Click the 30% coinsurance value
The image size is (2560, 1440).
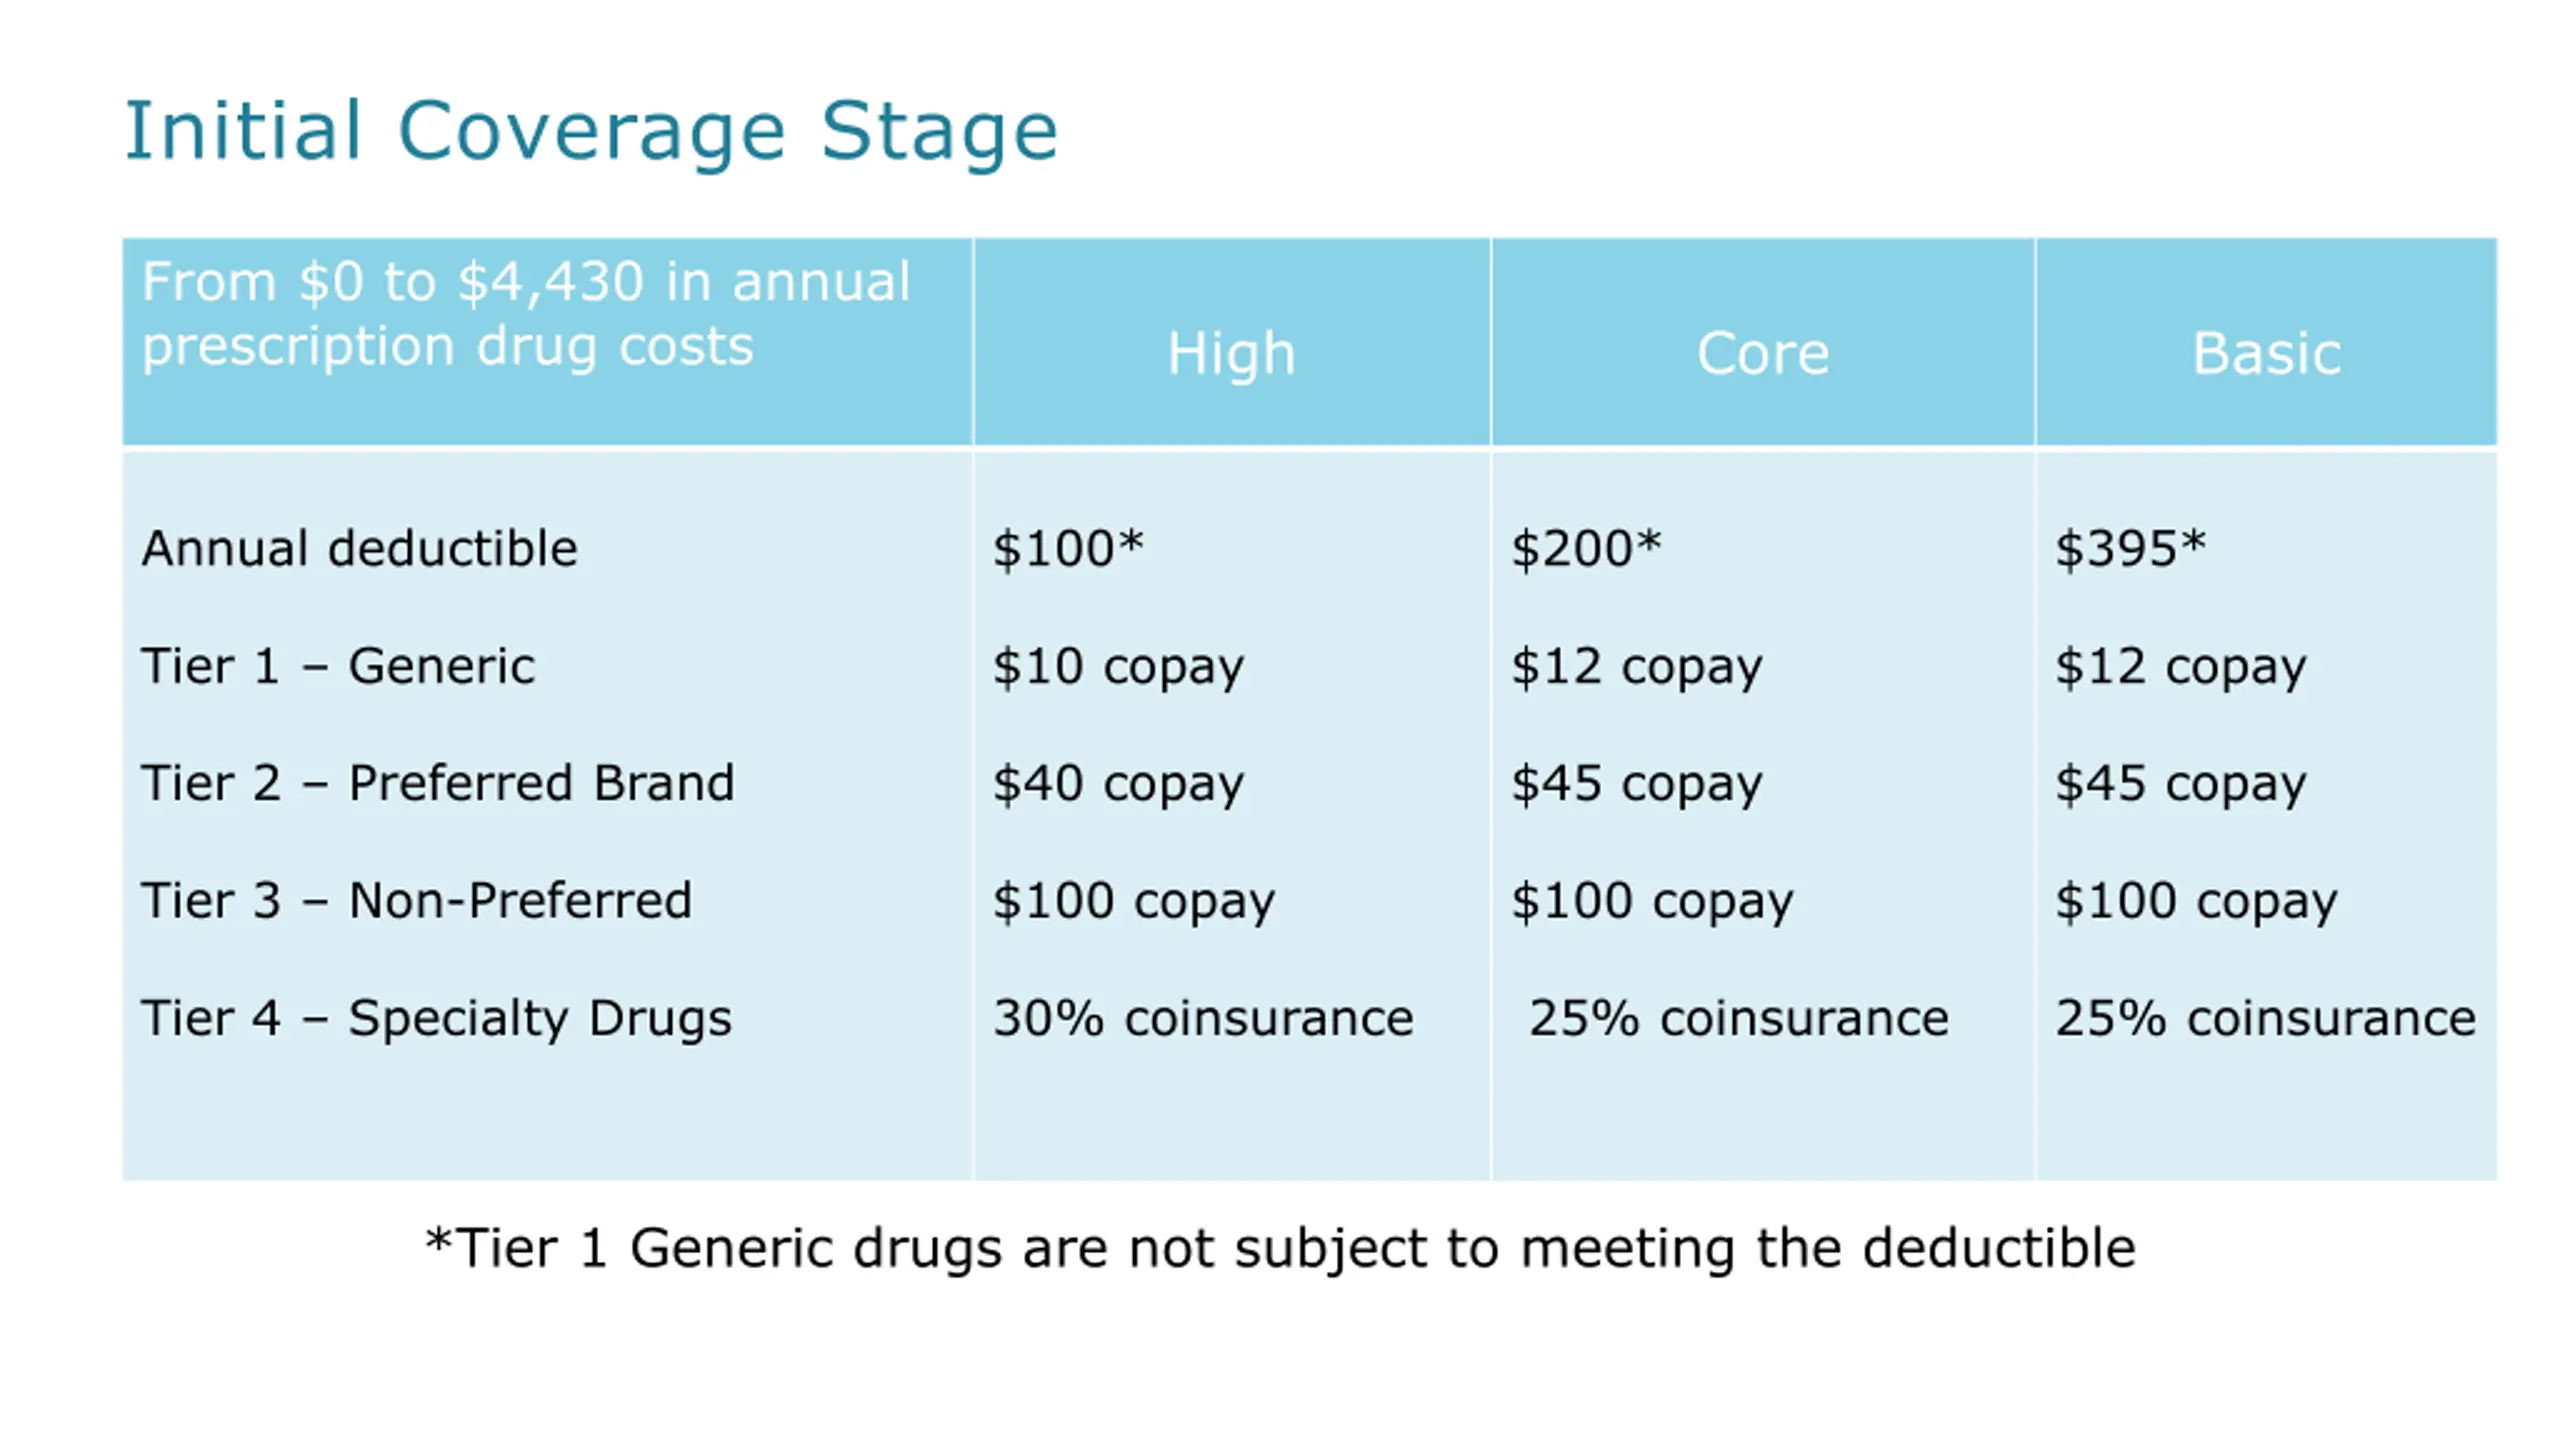(x=1203, y=1018)
